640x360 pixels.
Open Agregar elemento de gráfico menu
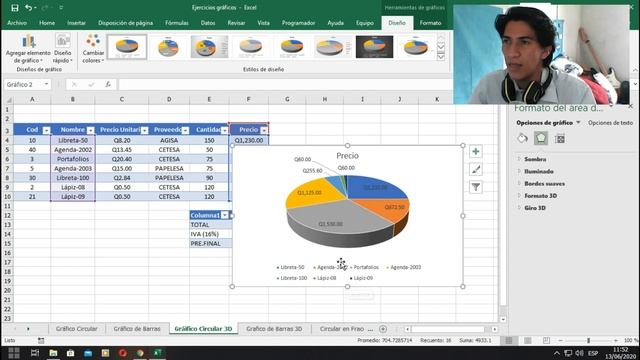click(28, 49)
